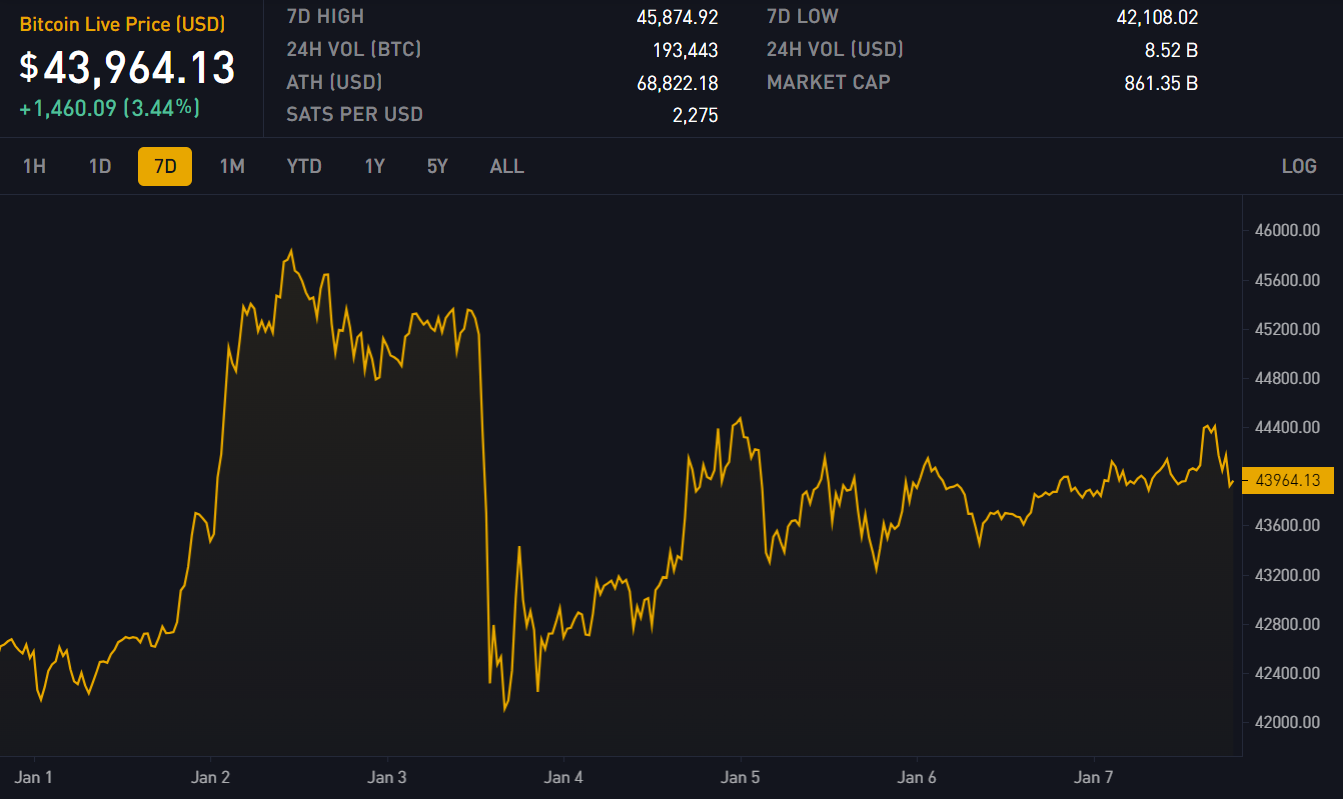Click the 42,108.02 low value
The width and height of the screenshot is (1343, 799).
[1157, 17]
